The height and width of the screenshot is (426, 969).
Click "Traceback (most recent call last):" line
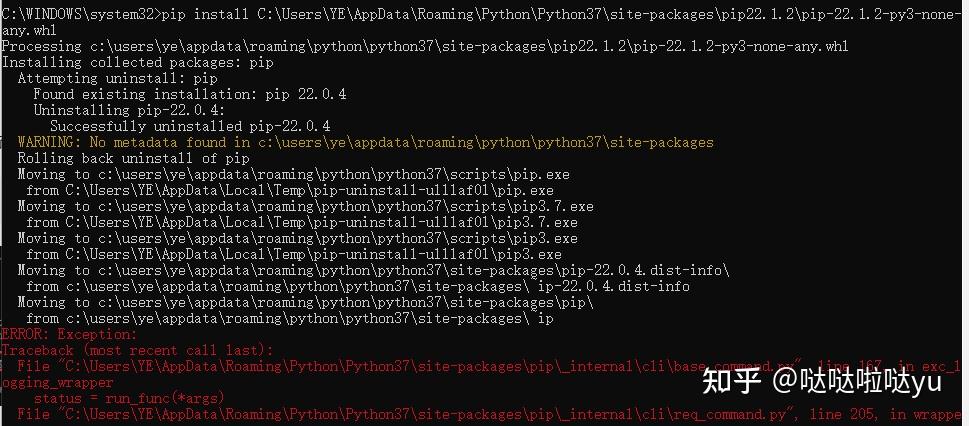pos(136,351)
